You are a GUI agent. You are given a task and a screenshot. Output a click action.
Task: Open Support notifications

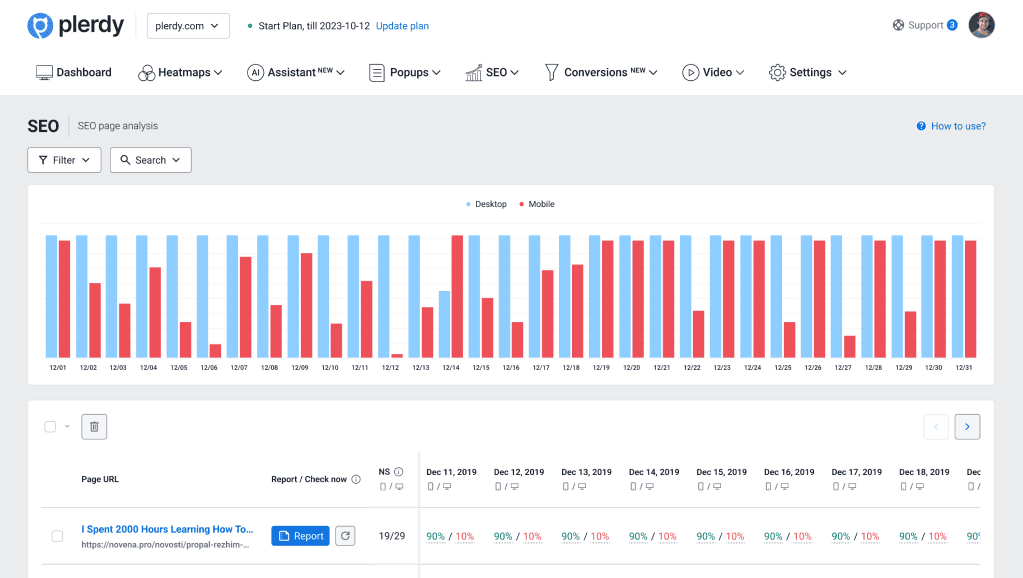point(921,24)
